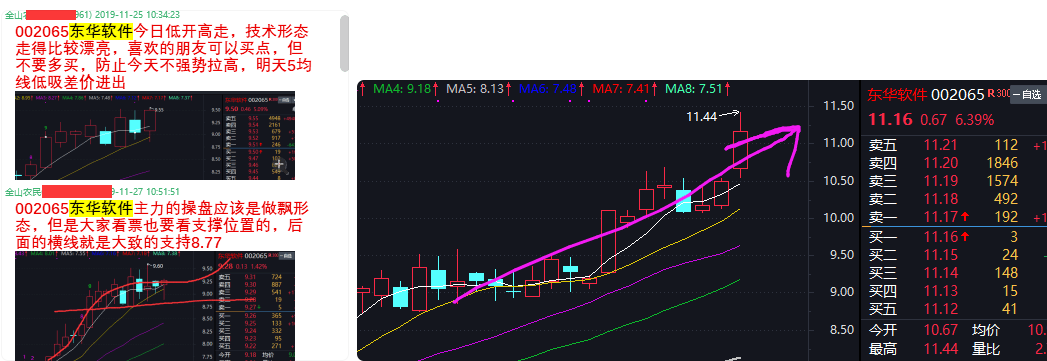Click the highlighted 东华软件 in the first message

[101, 31]
